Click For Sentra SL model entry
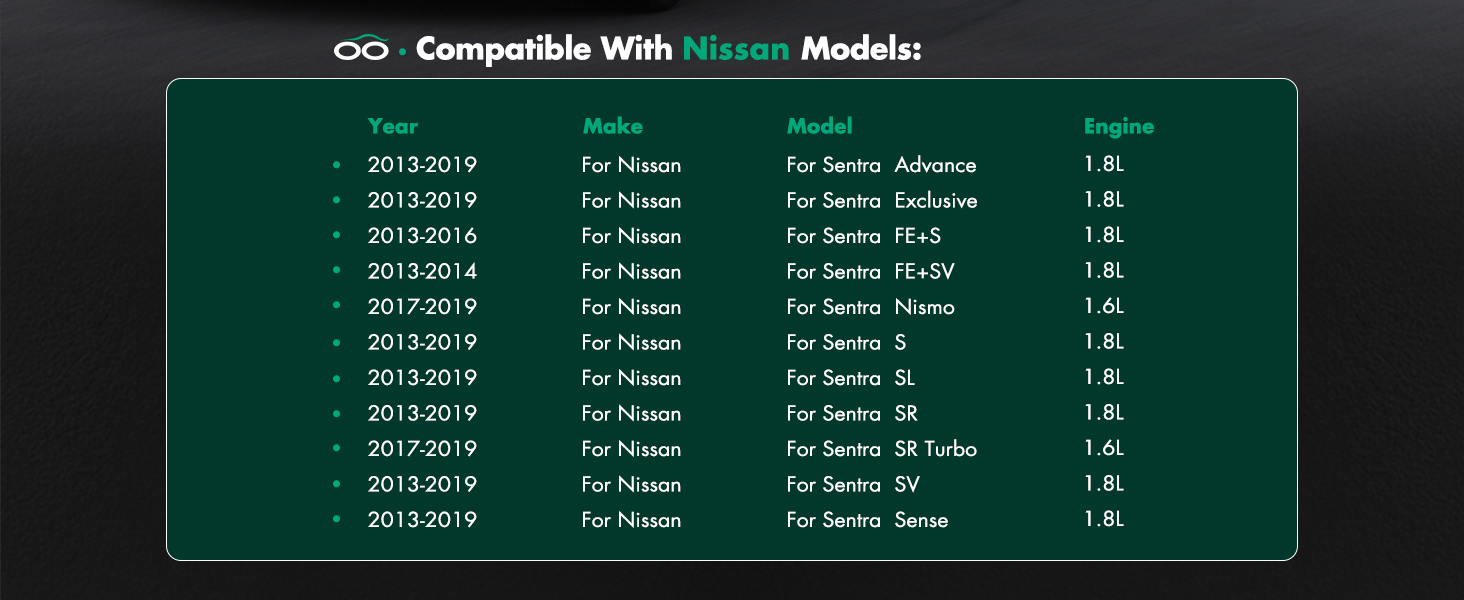This screenshot has width=1464, height=600. pos(851,378)
